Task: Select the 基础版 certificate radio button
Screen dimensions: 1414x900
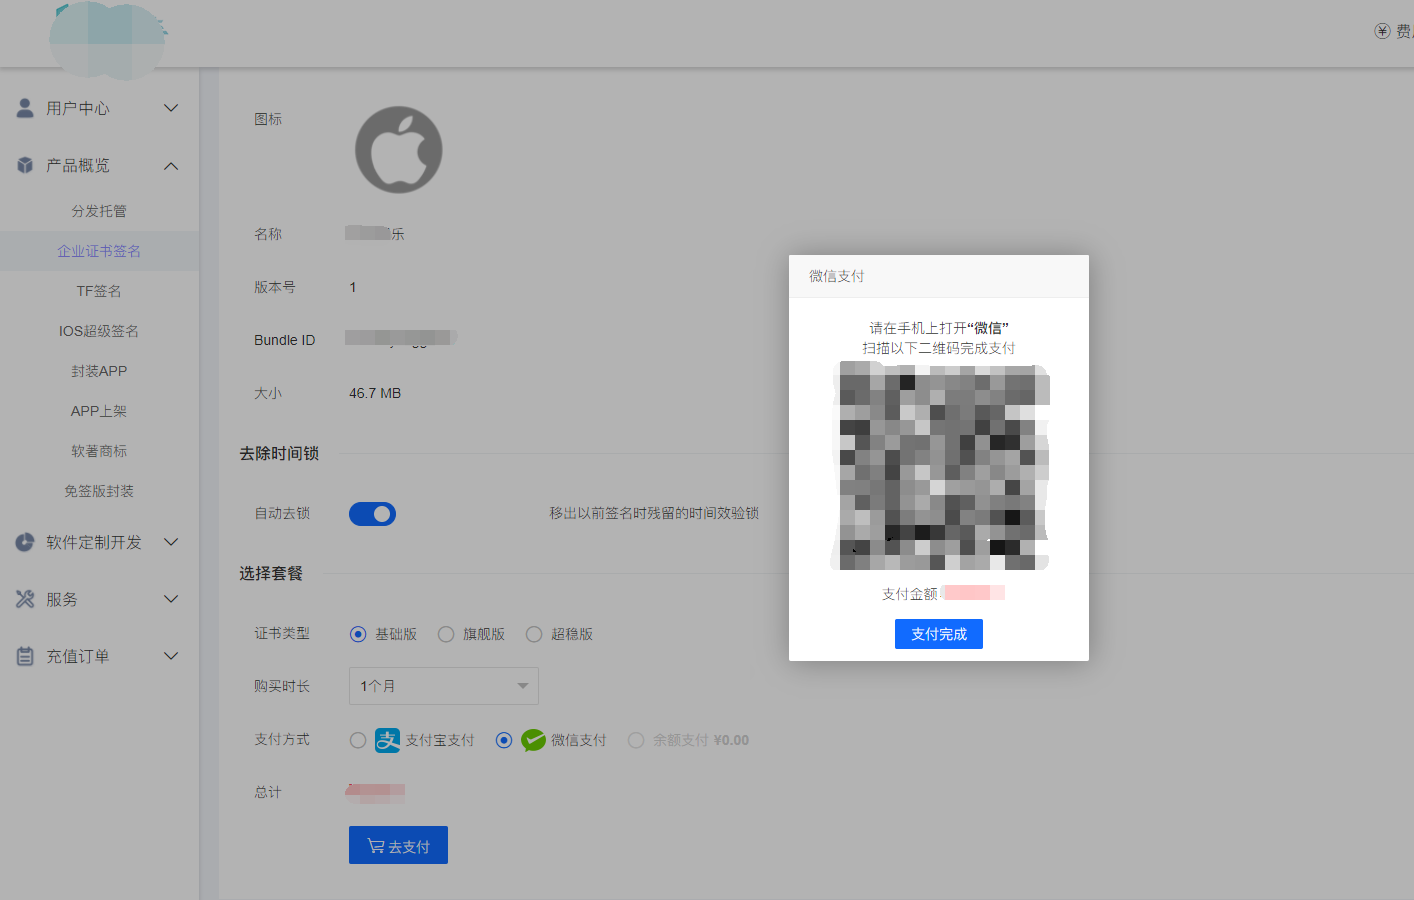Action: (x=358, y=634)
